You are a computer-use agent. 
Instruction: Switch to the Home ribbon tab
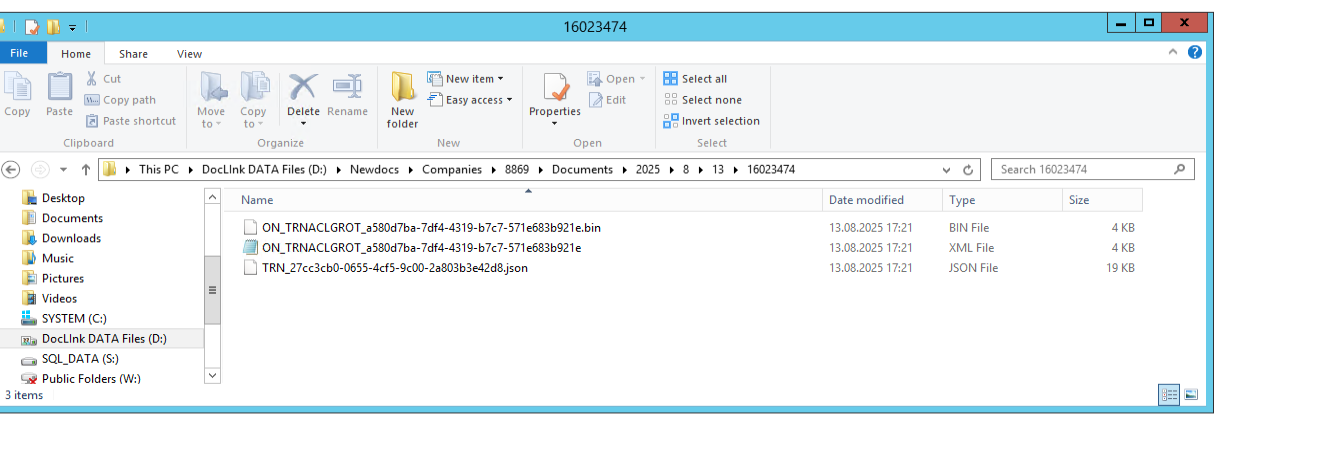(x=76, y=54)
